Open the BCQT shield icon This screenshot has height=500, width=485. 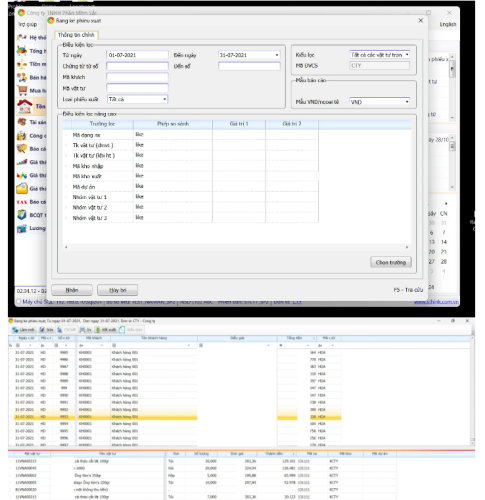(22, 215)
